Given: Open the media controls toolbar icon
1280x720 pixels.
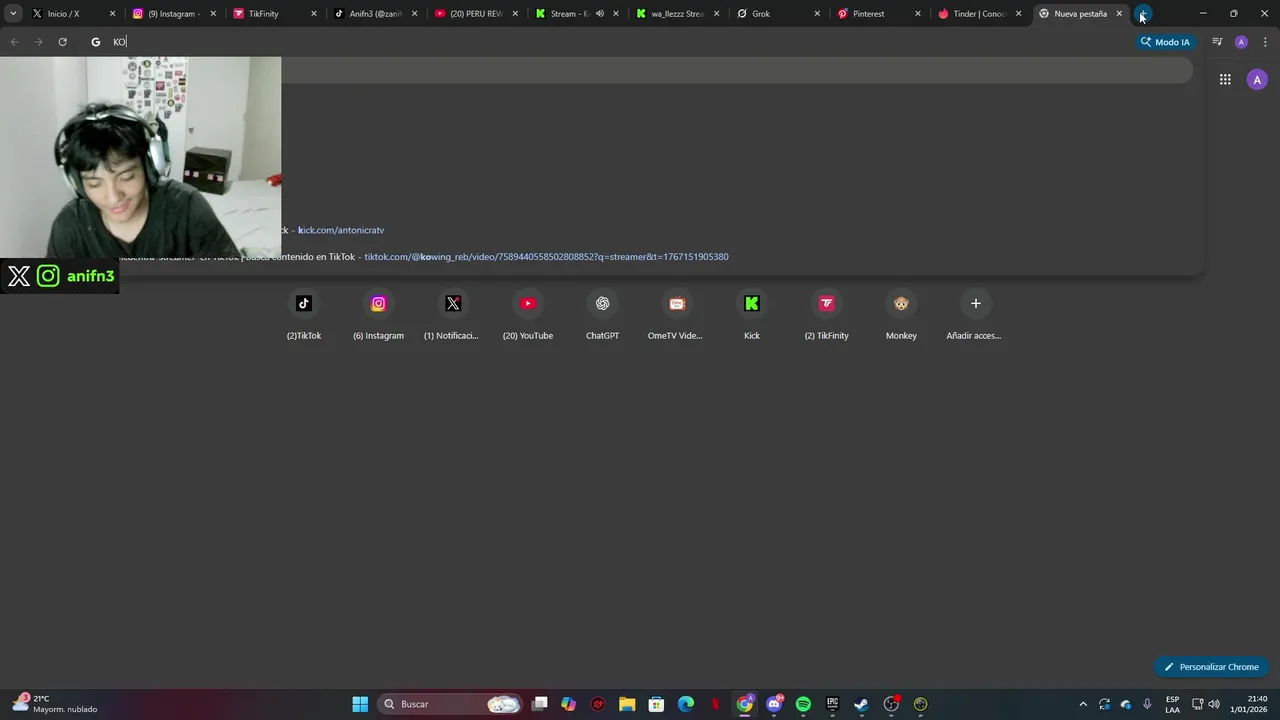Looking at the screenshot, I should pyautogui.click(x=1217, y=42).
